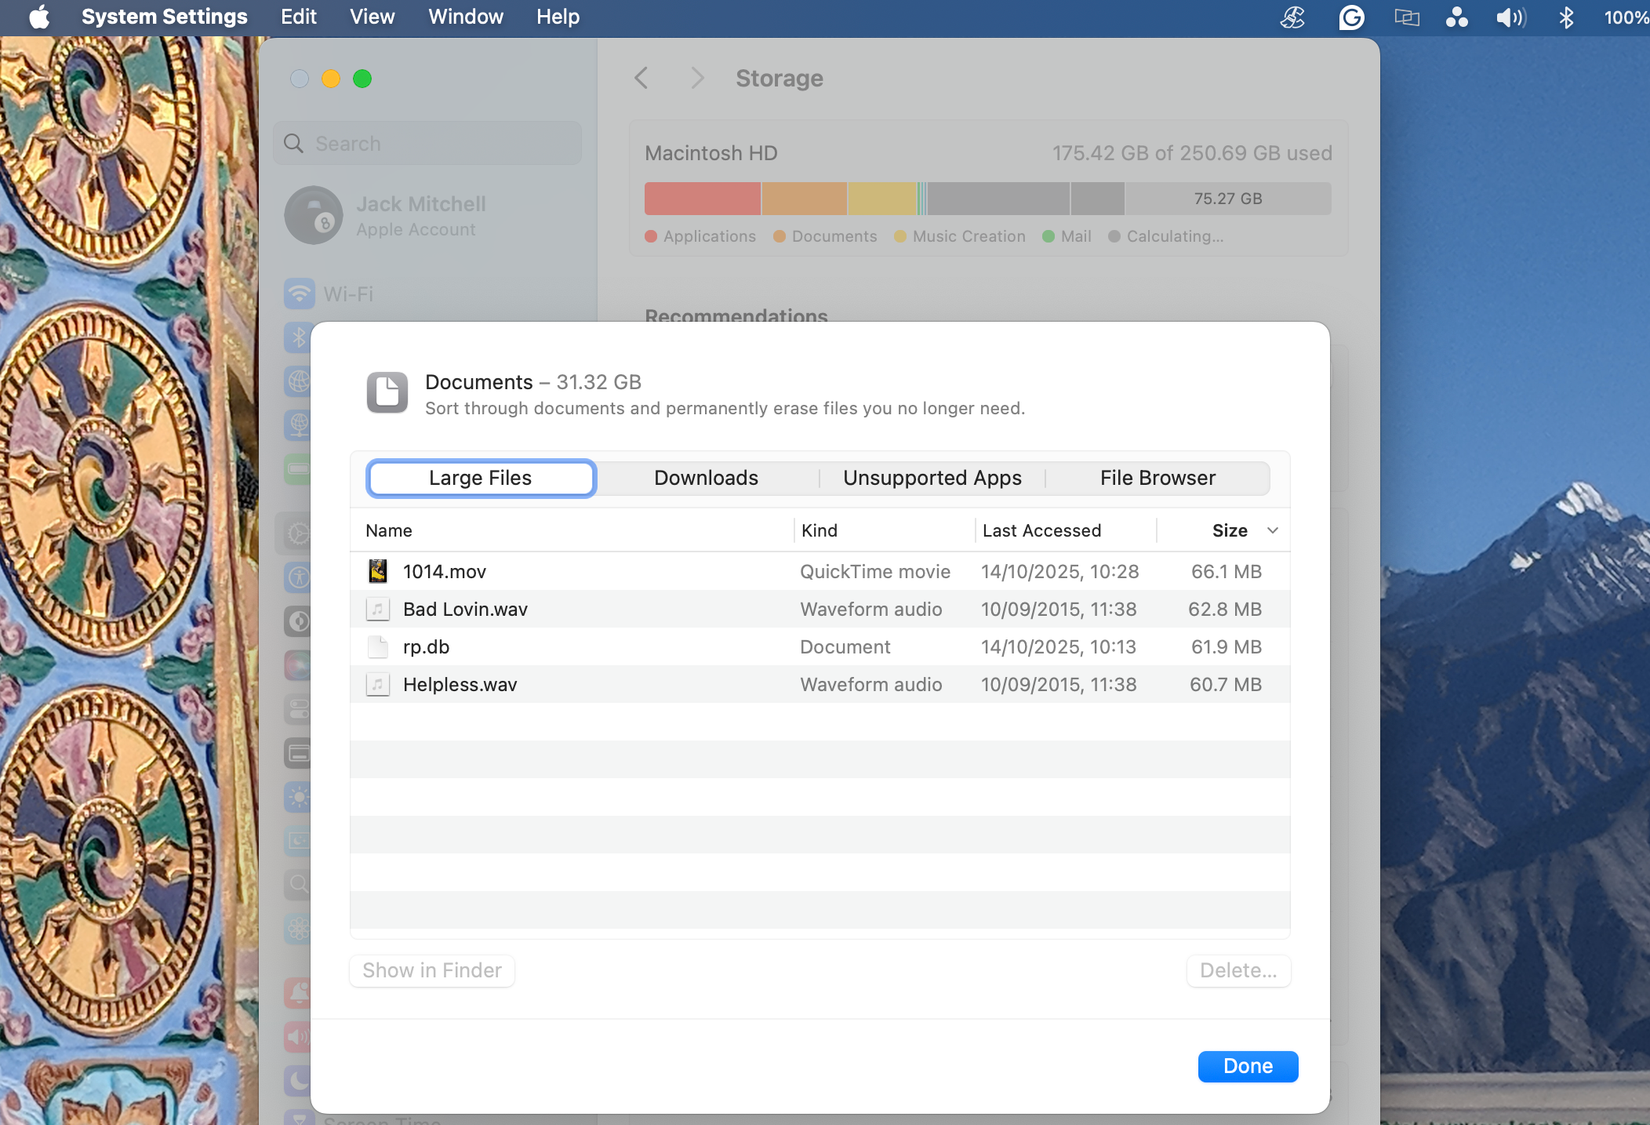Click the screen mirroring icon in menu bar

tap(1405, 17)
